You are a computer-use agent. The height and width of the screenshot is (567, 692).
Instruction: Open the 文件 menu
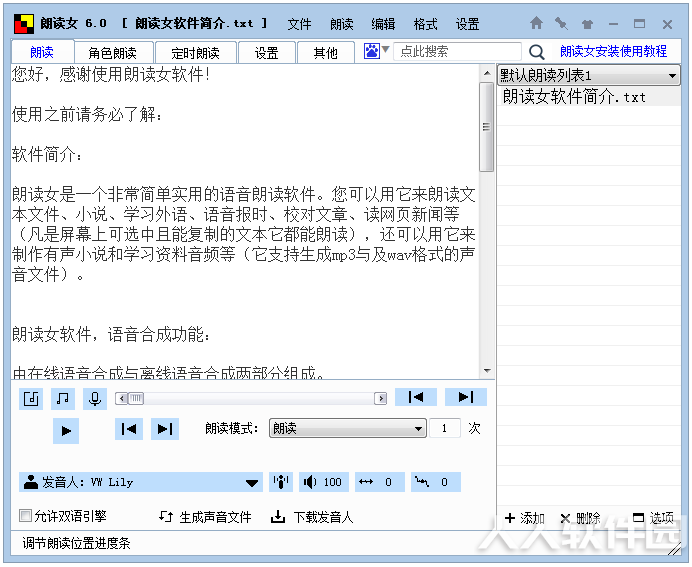point(299,24)
